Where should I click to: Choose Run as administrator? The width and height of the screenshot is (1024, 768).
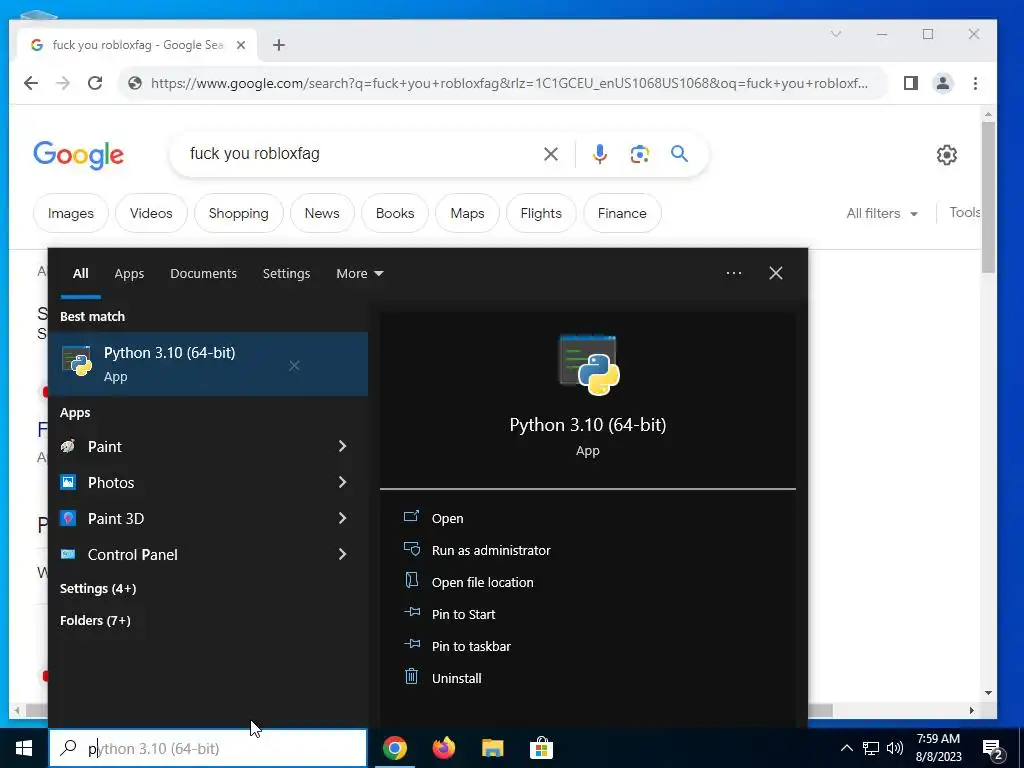(x=491, y=551)
